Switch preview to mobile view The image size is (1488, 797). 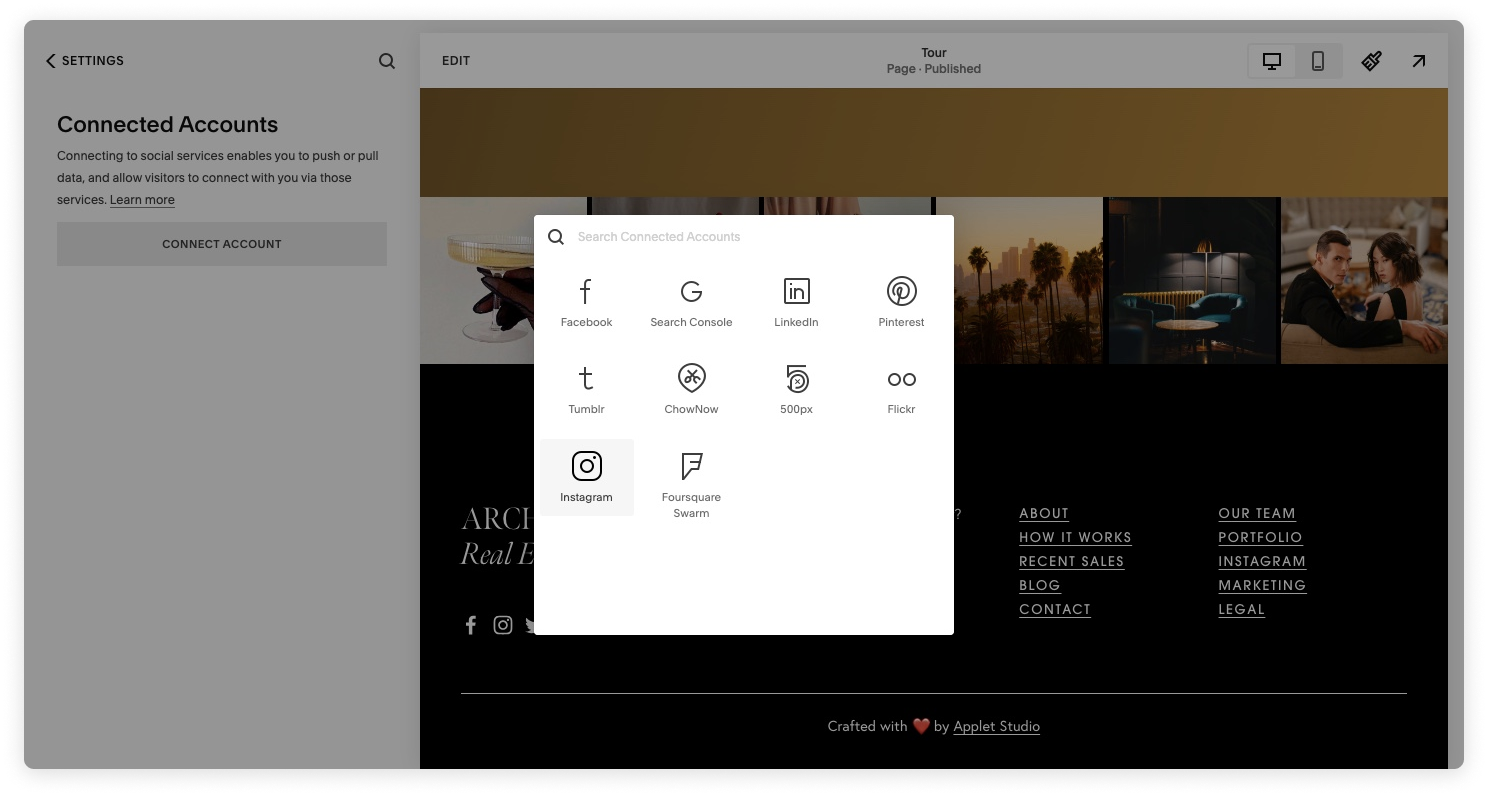pyautogui.click(x=1317, y=61)
